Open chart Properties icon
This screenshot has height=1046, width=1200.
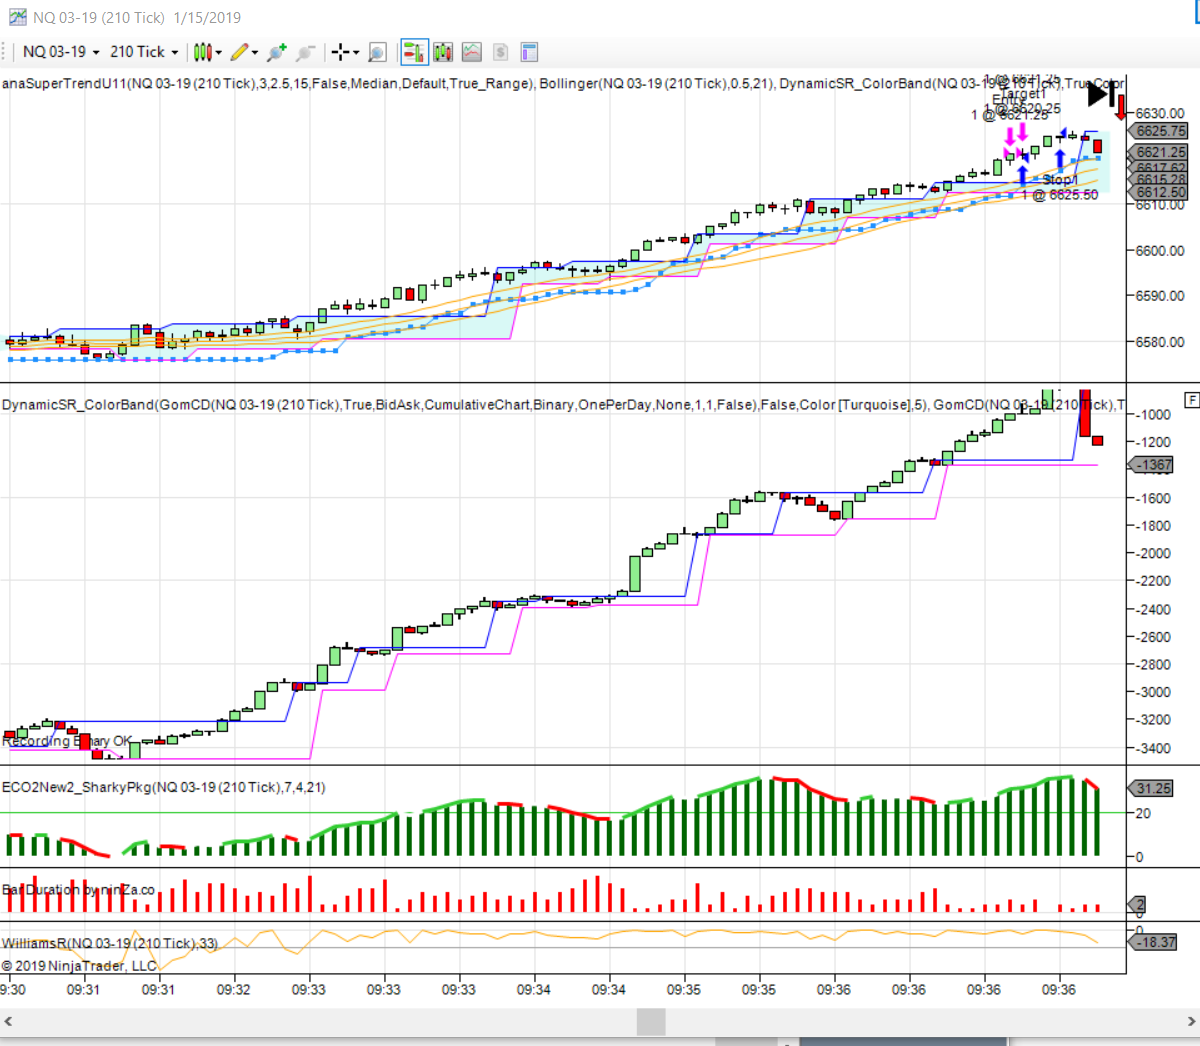tap(530, 52)
